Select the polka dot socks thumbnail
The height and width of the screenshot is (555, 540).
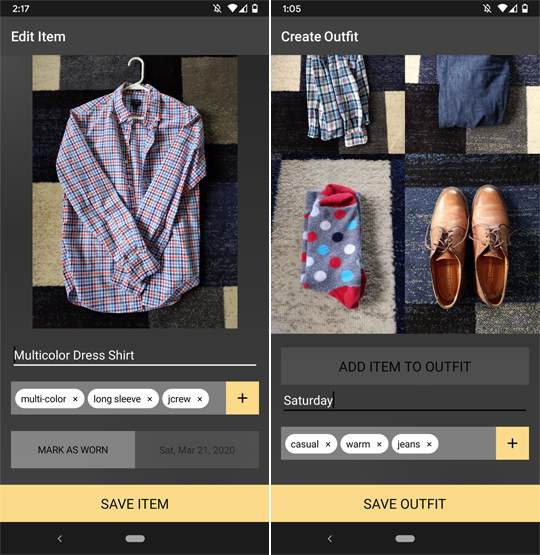click(x=338, y=244)
